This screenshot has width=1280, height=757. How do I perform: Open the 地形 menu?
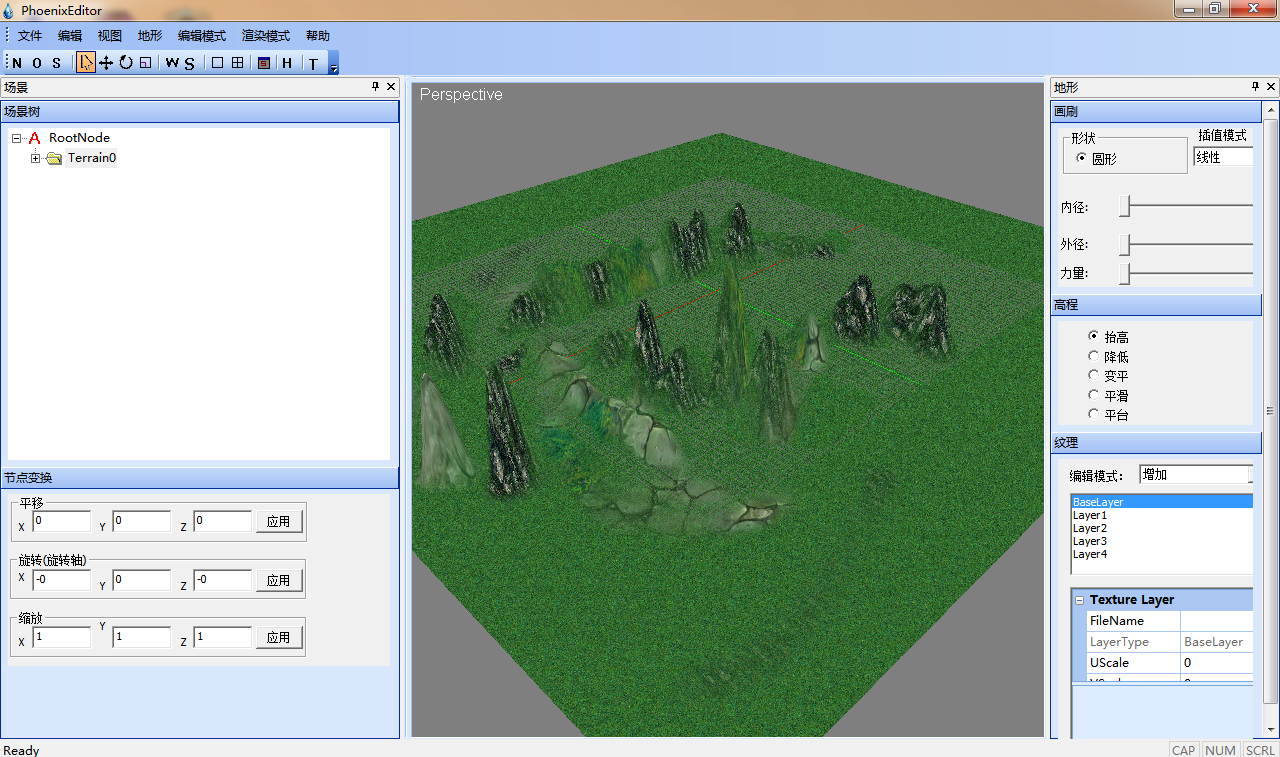click(150, 35)
